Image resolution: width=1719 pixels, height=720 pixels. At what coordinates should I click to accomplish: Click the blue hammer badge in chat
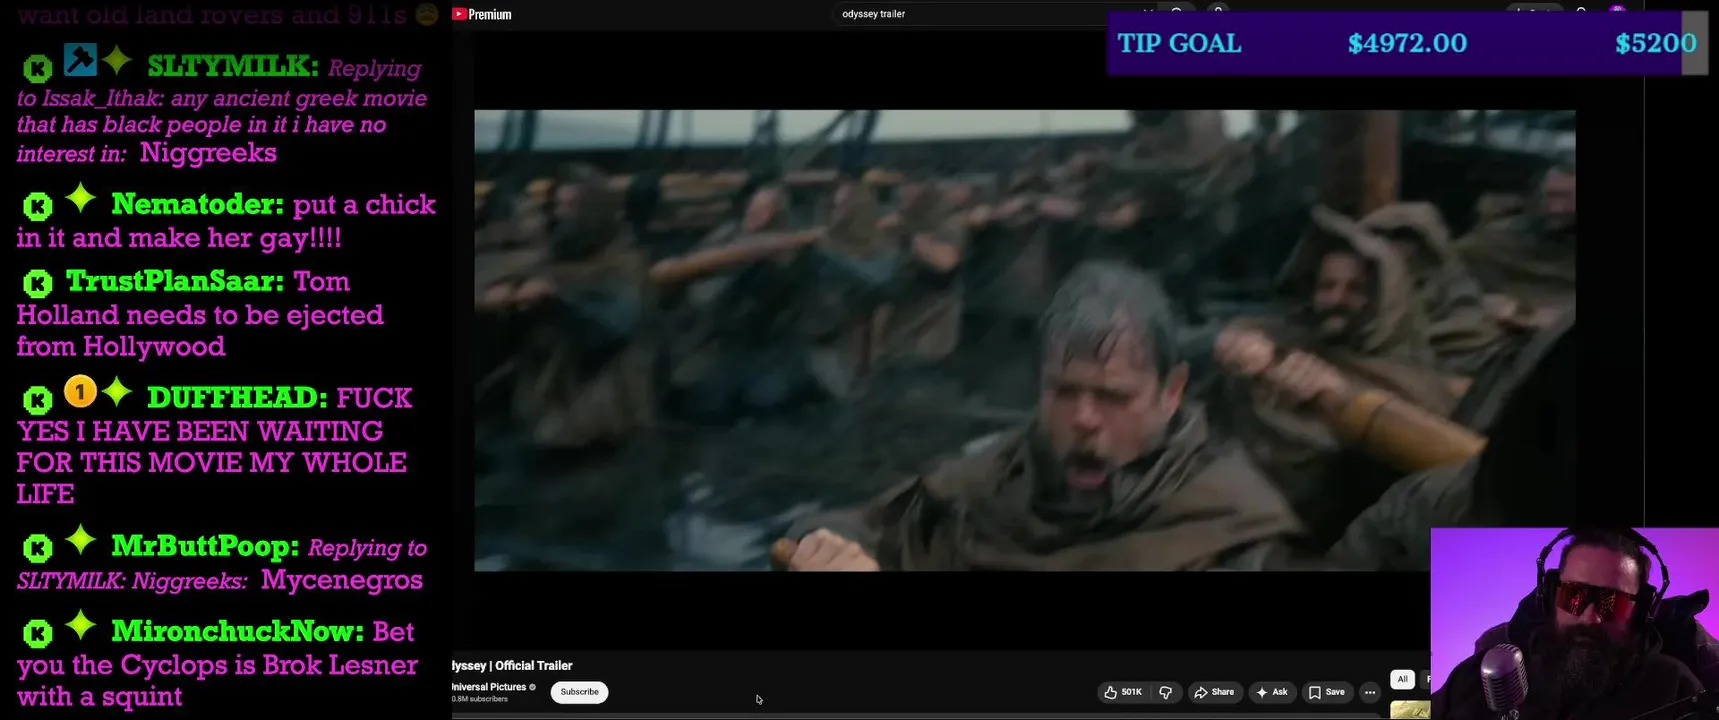click(x=80, y=60)
